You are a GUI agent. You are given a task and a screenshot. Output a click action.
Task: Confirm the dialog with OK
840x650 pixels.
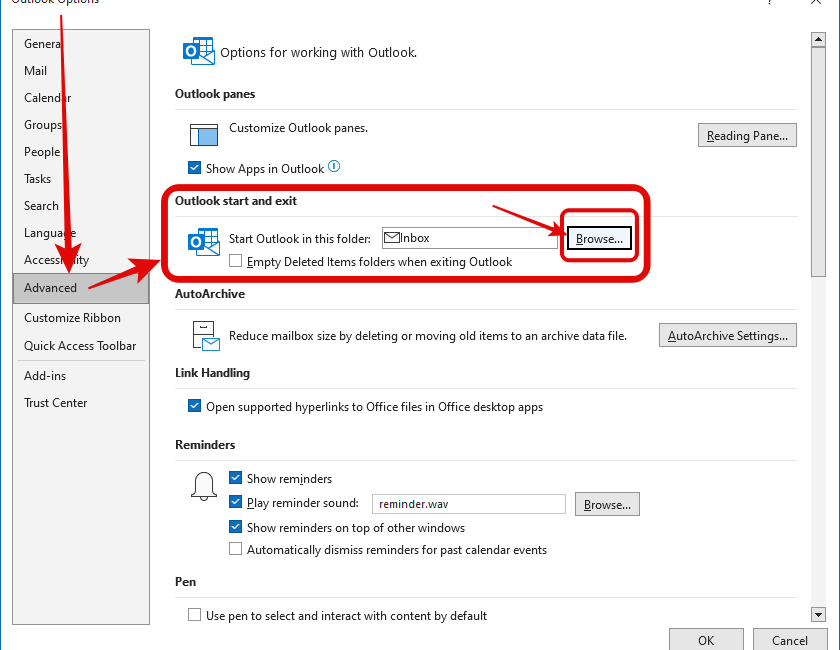tap(706, 640)
